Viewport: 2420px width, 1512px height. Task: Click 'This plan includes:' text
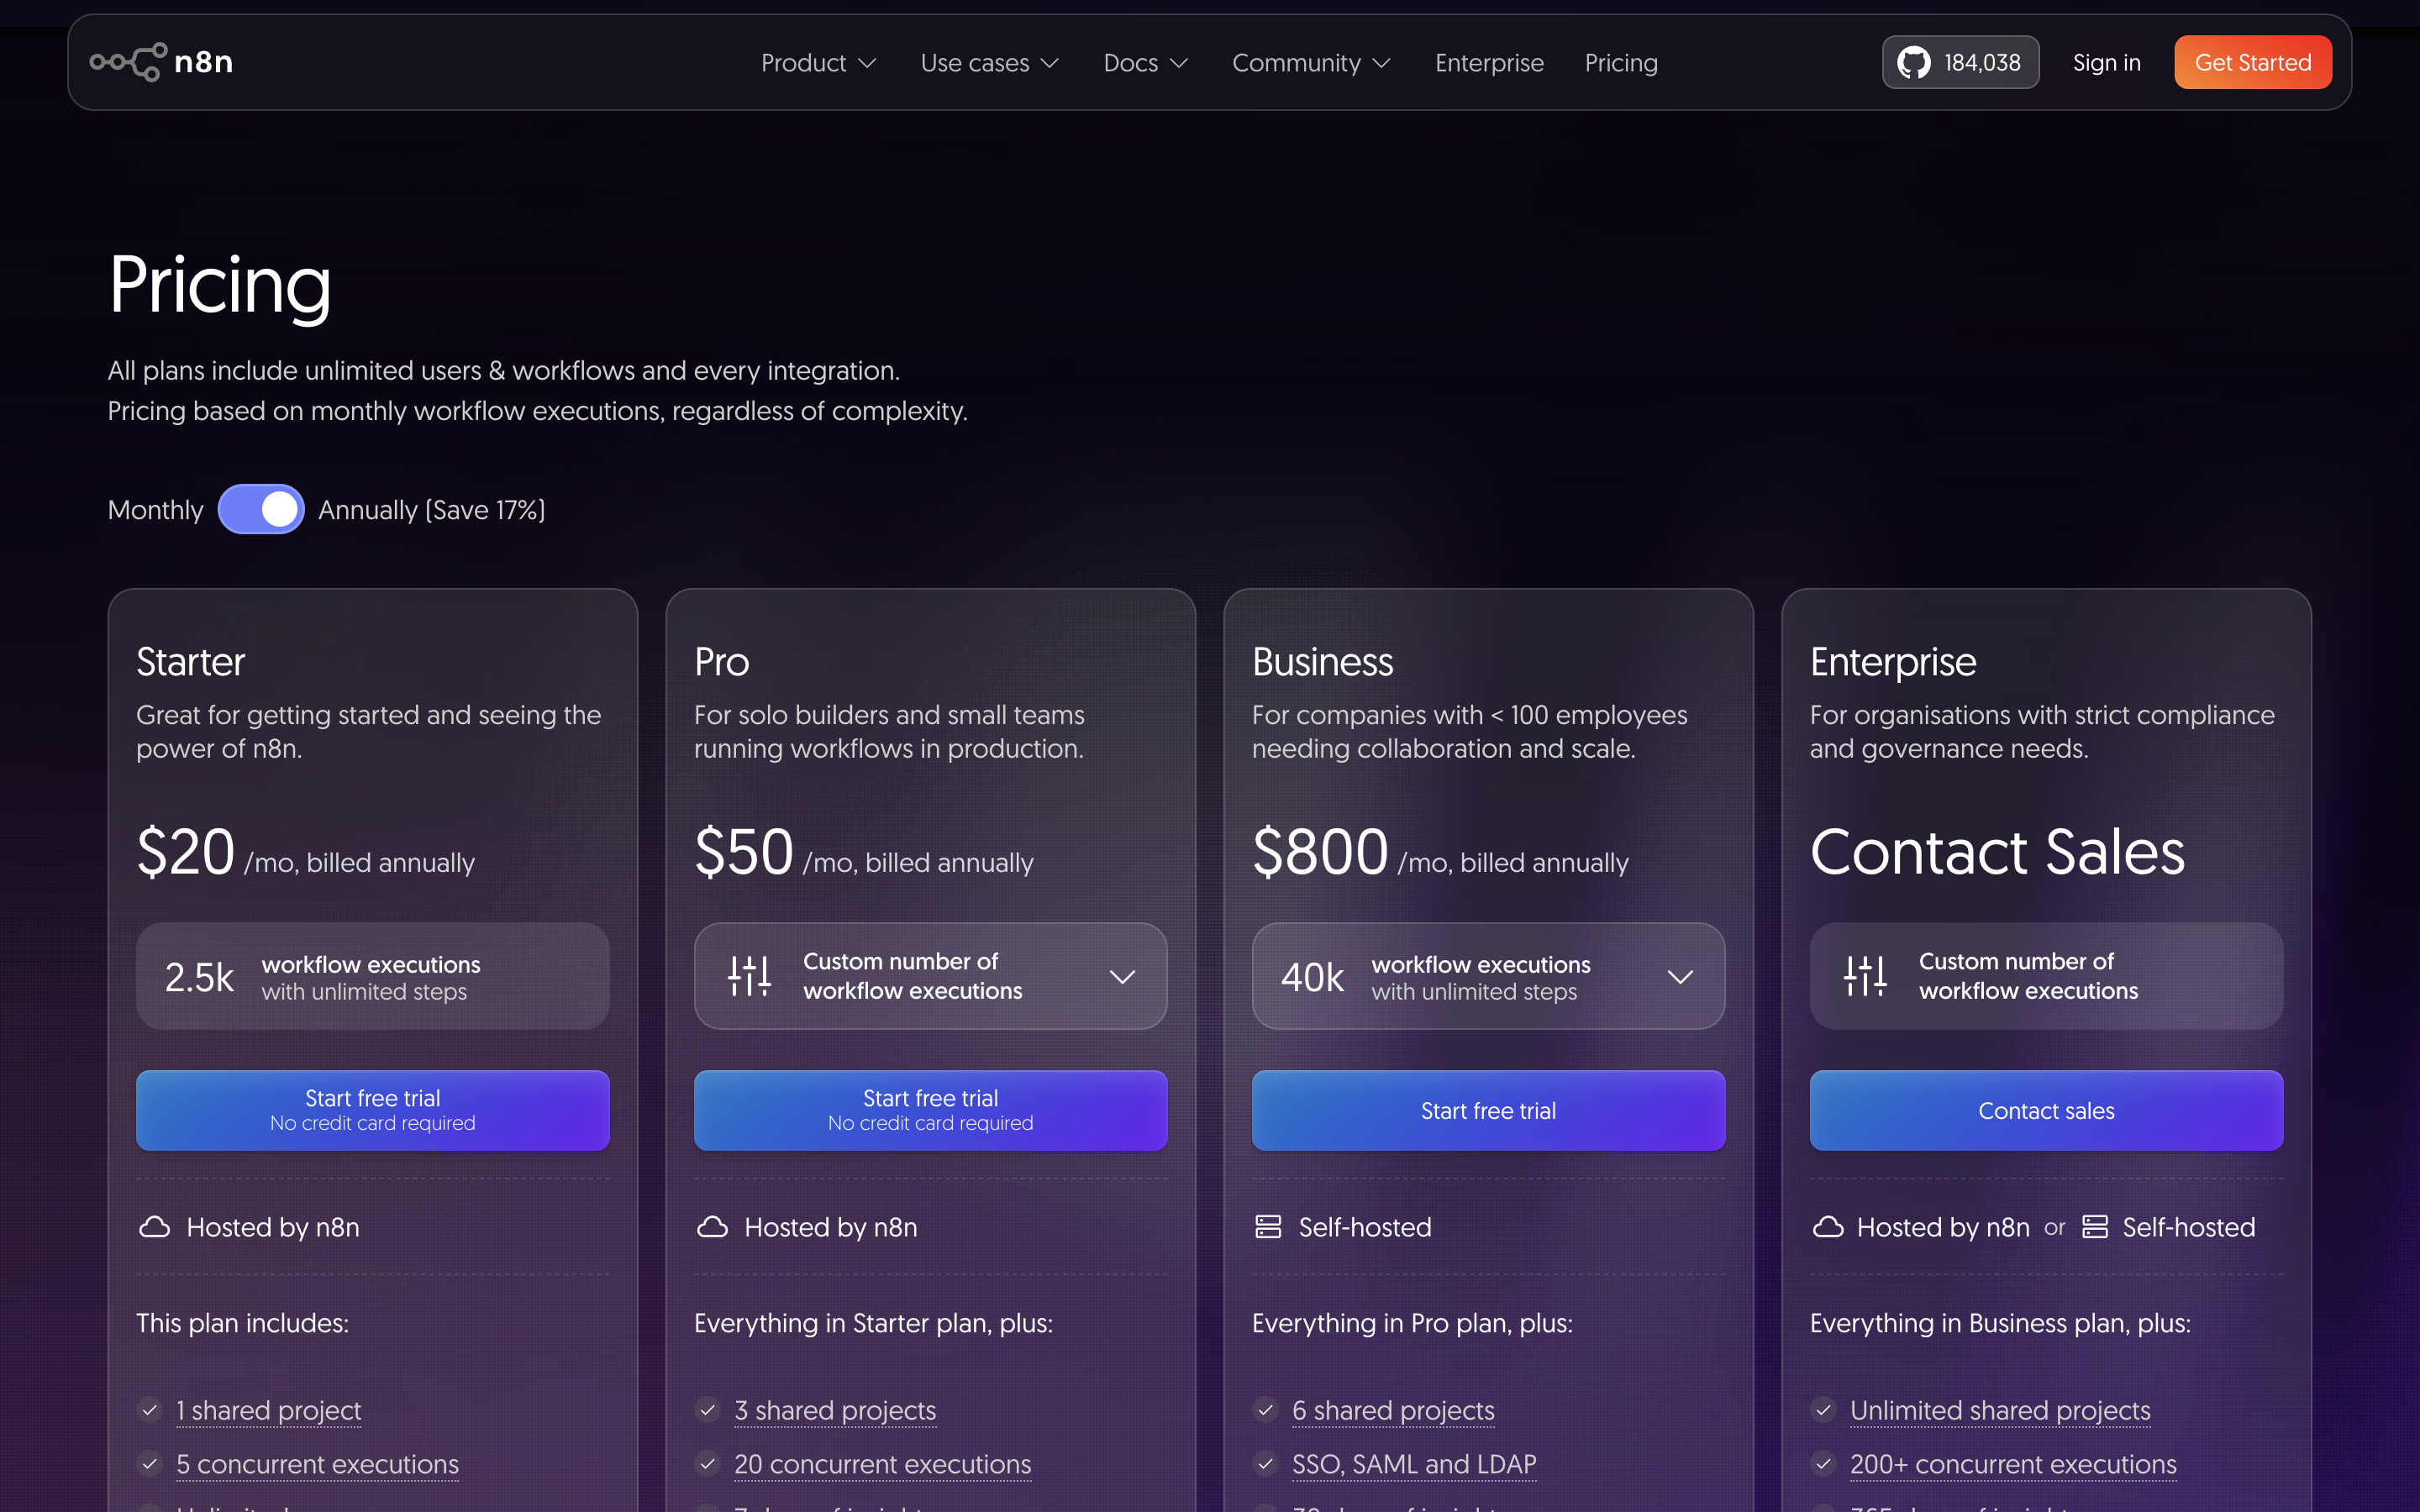243,1323
